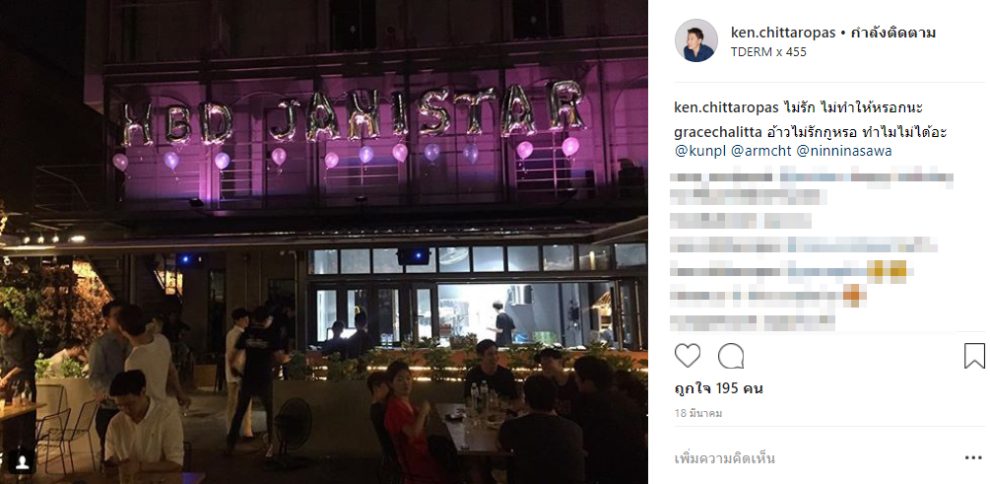Click the comment speech bubble icon
This screenshot has width=990, height=484.
(x=731, y=356)
